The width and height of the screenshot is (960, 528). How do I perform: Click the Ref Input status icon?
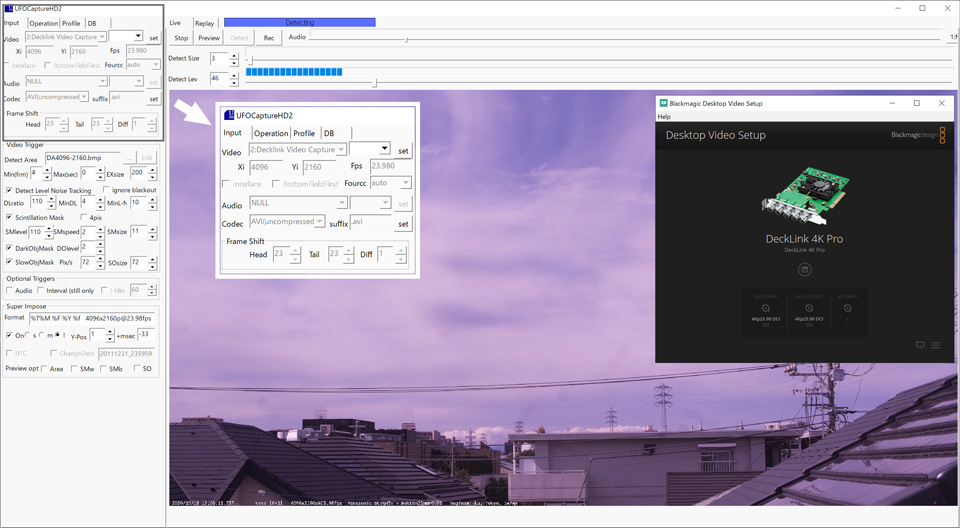click(x=848, y=308)
